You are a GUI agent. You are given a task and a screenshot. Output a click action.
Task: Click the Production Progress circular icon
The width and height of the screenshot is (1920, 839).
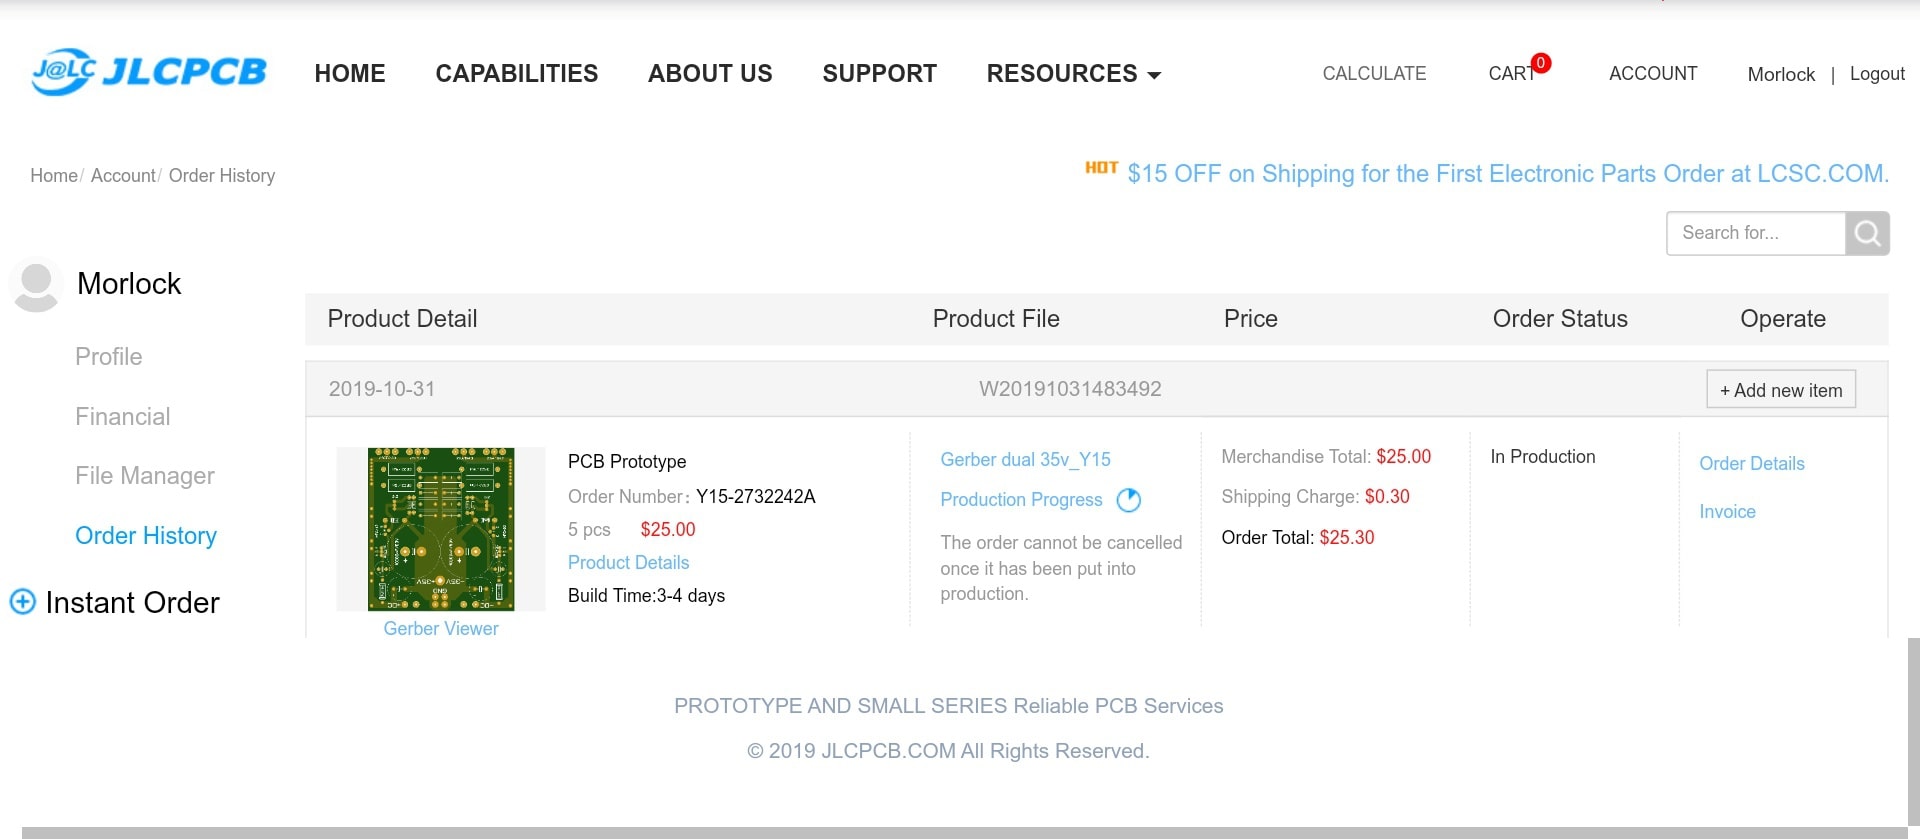click(1128, 500)
